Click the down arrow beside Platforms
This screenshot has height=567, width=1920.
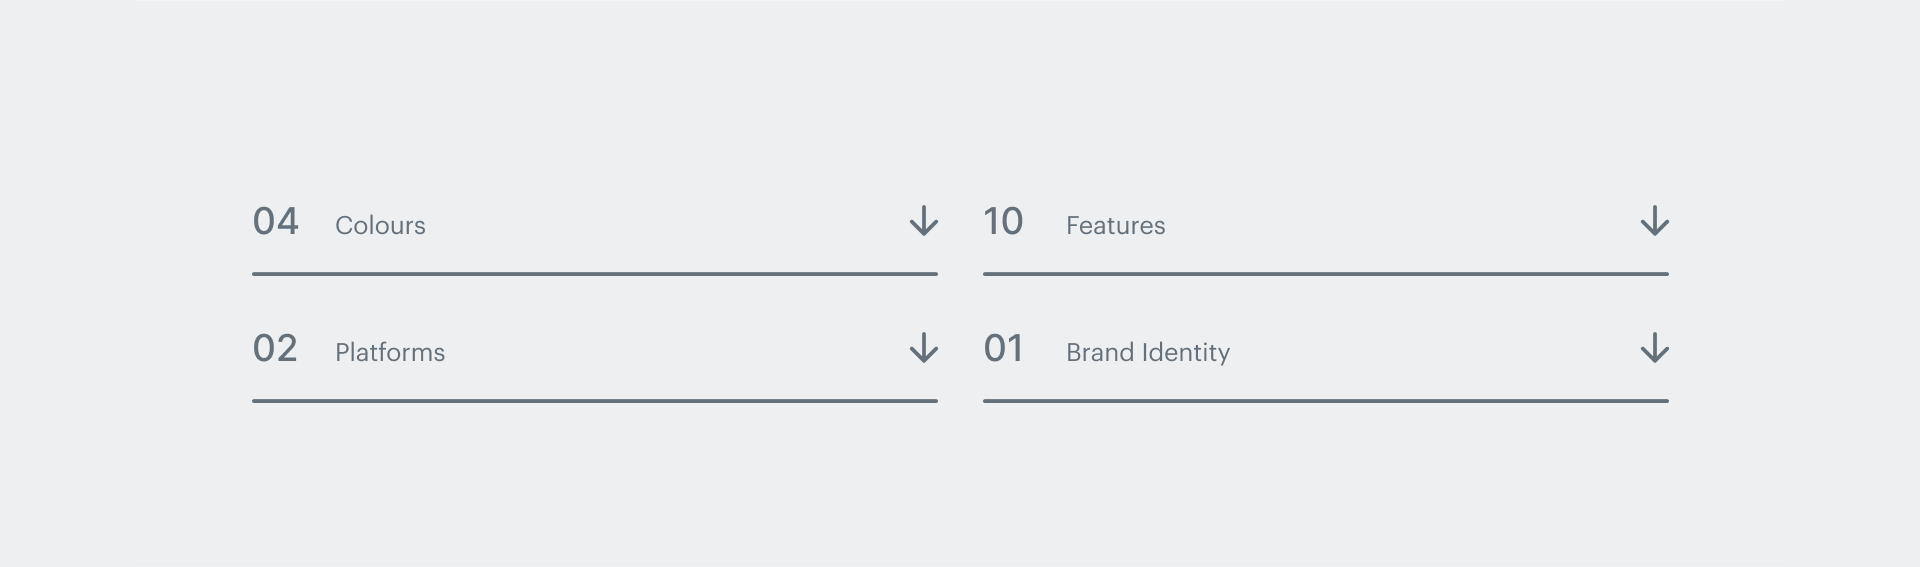click(923, 348)
